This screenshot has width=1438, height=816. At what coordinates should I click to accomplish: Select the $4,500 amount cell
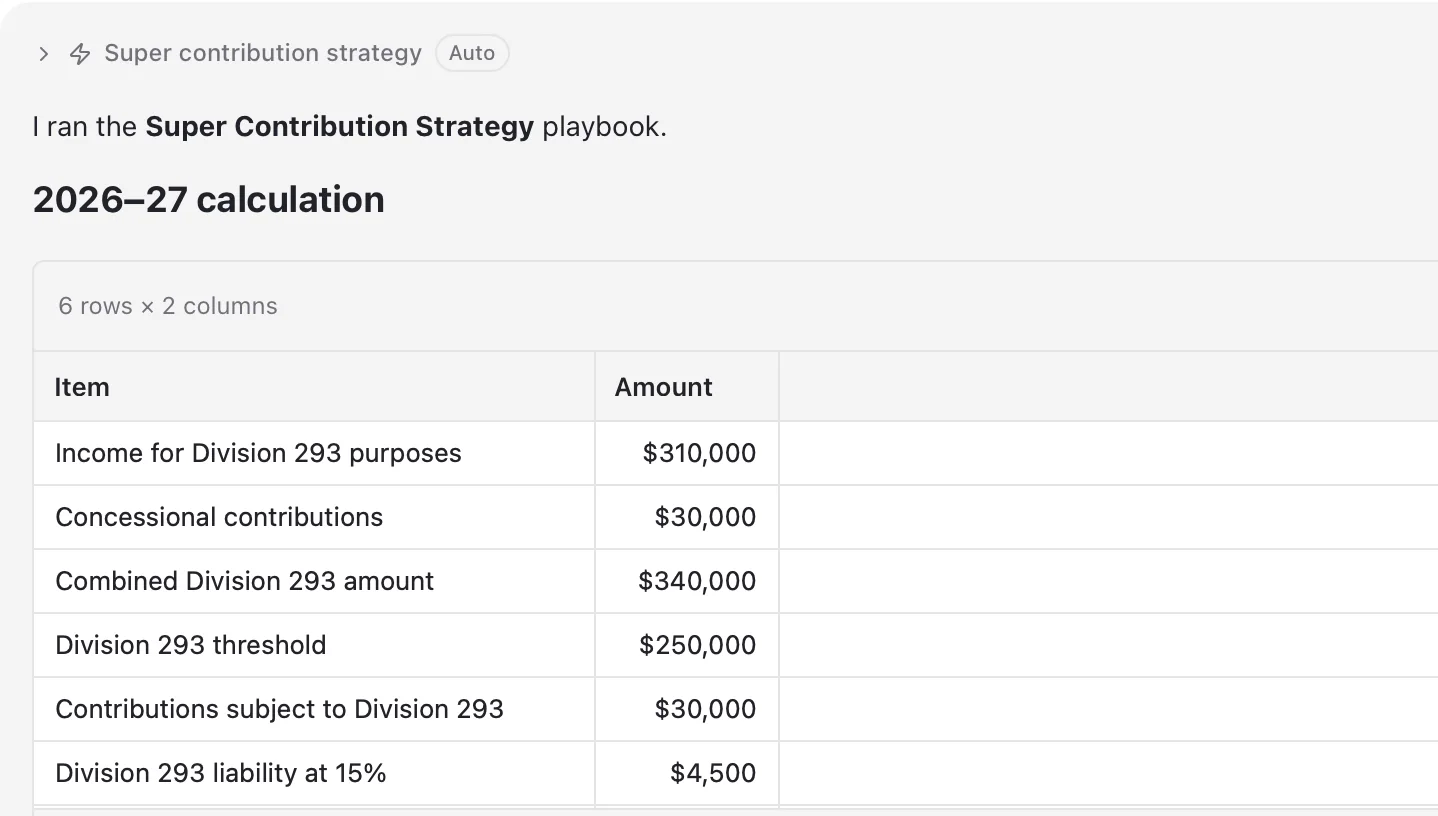[687, 773]
